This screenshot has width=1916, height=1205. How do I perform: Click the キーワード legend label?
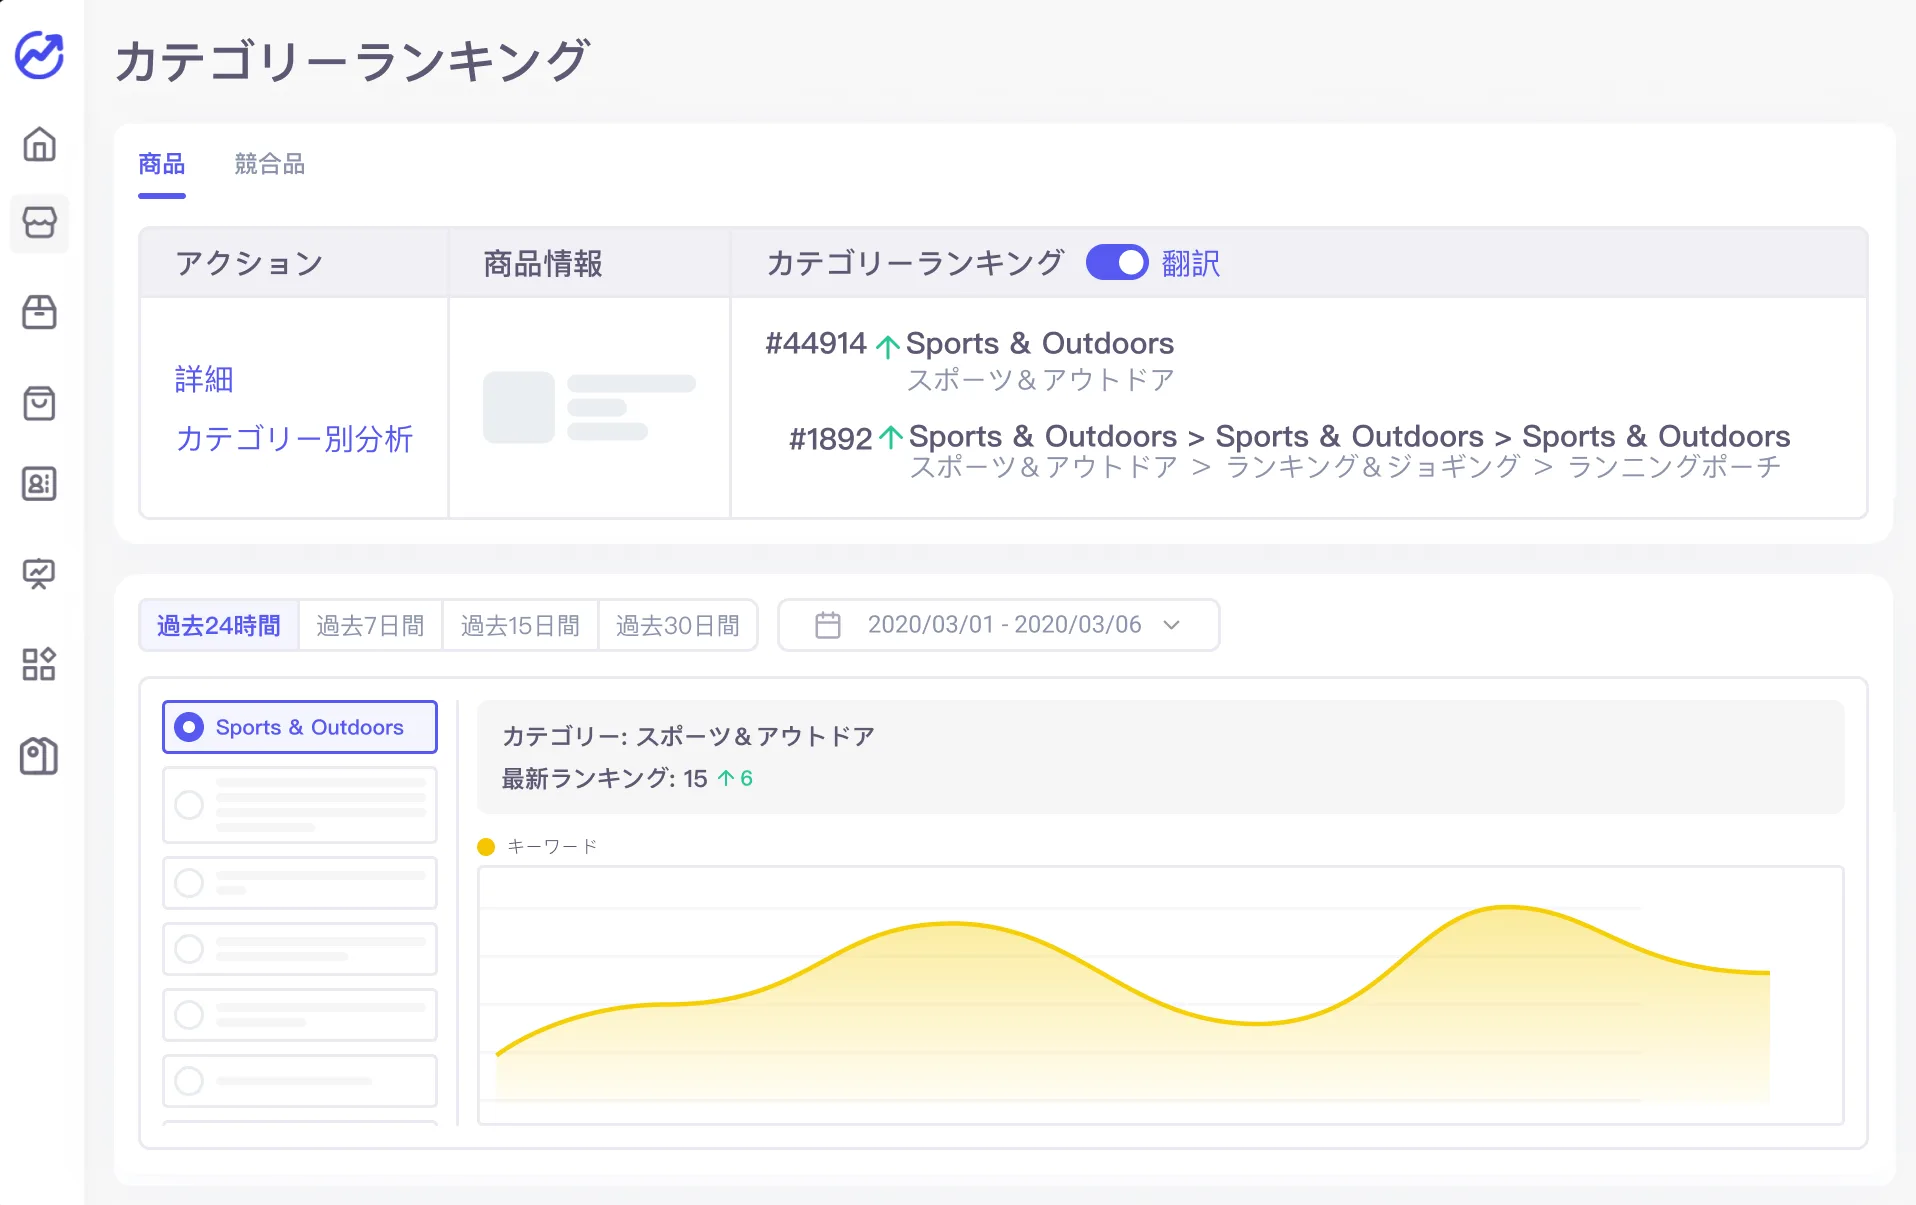553,847
